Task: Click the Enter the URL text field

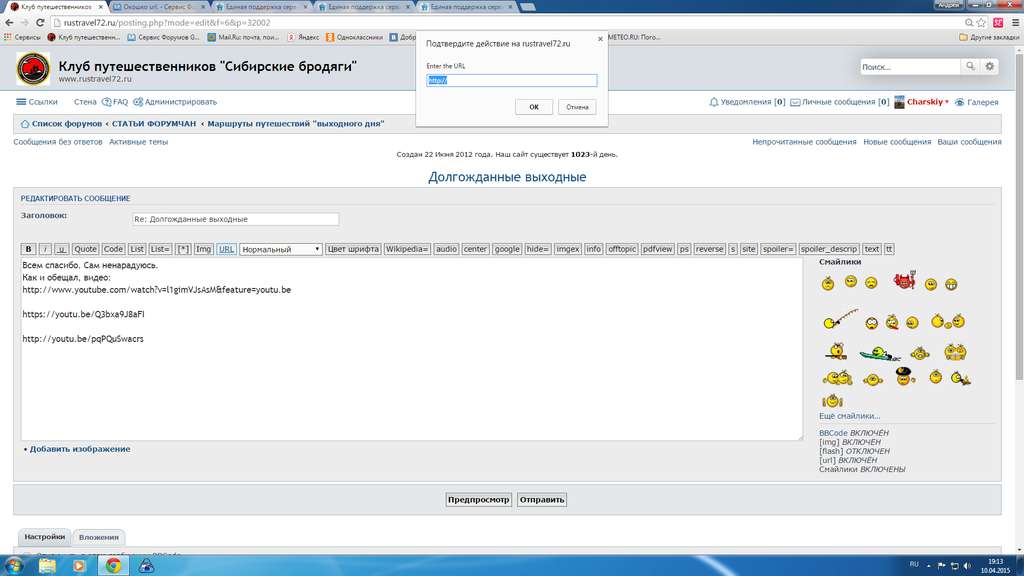Action: tap(511, 81)
